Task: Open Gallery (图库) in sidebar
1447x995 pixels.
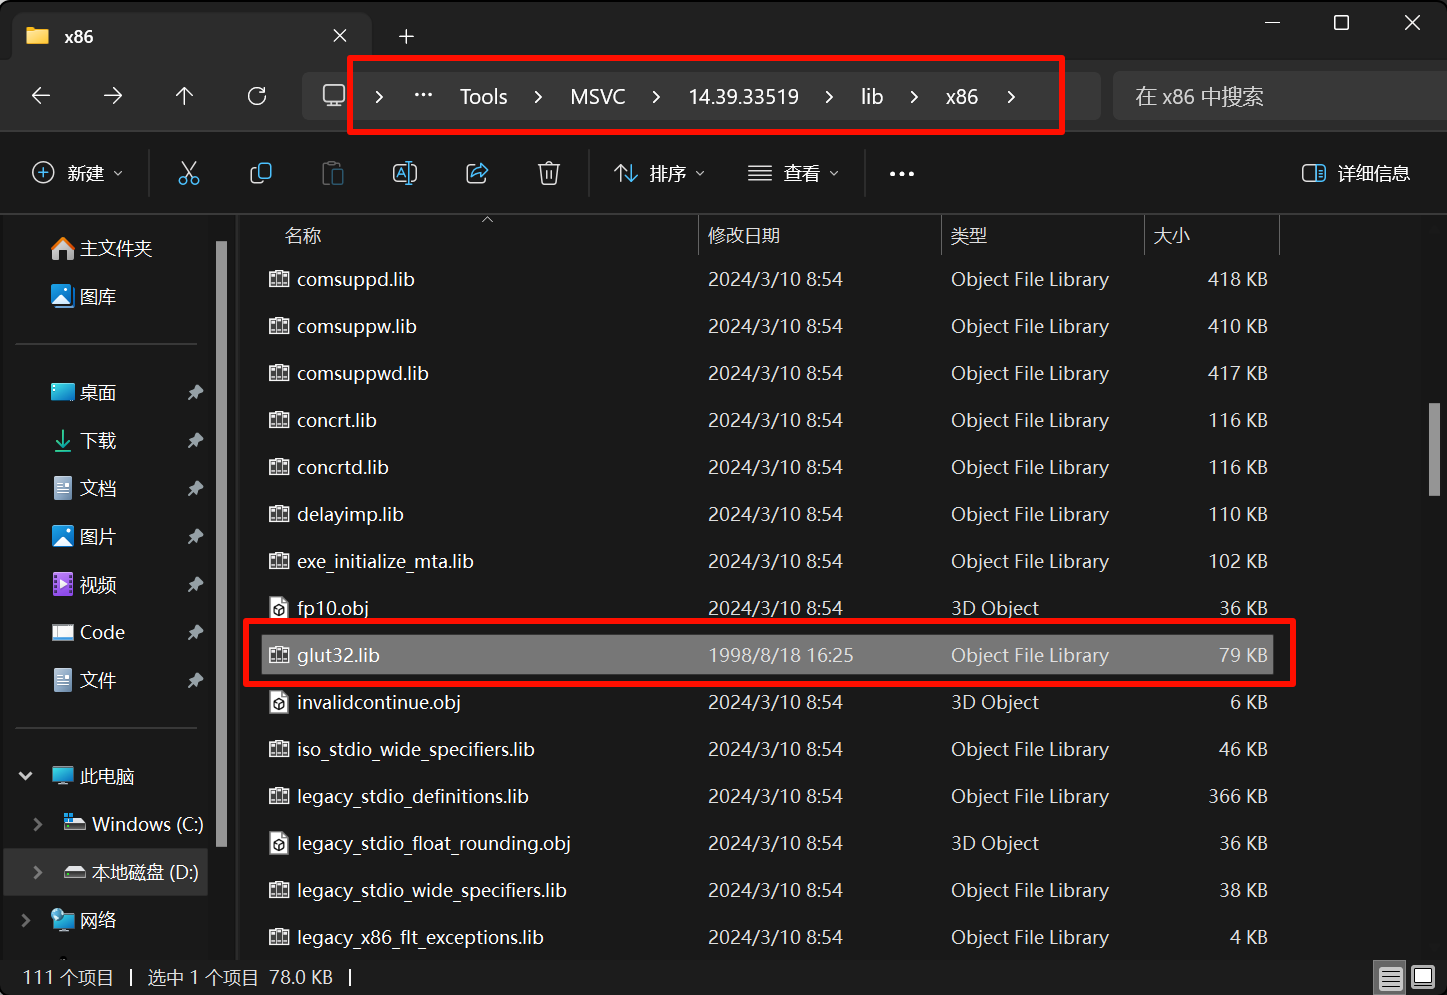Action: point(84,296)
